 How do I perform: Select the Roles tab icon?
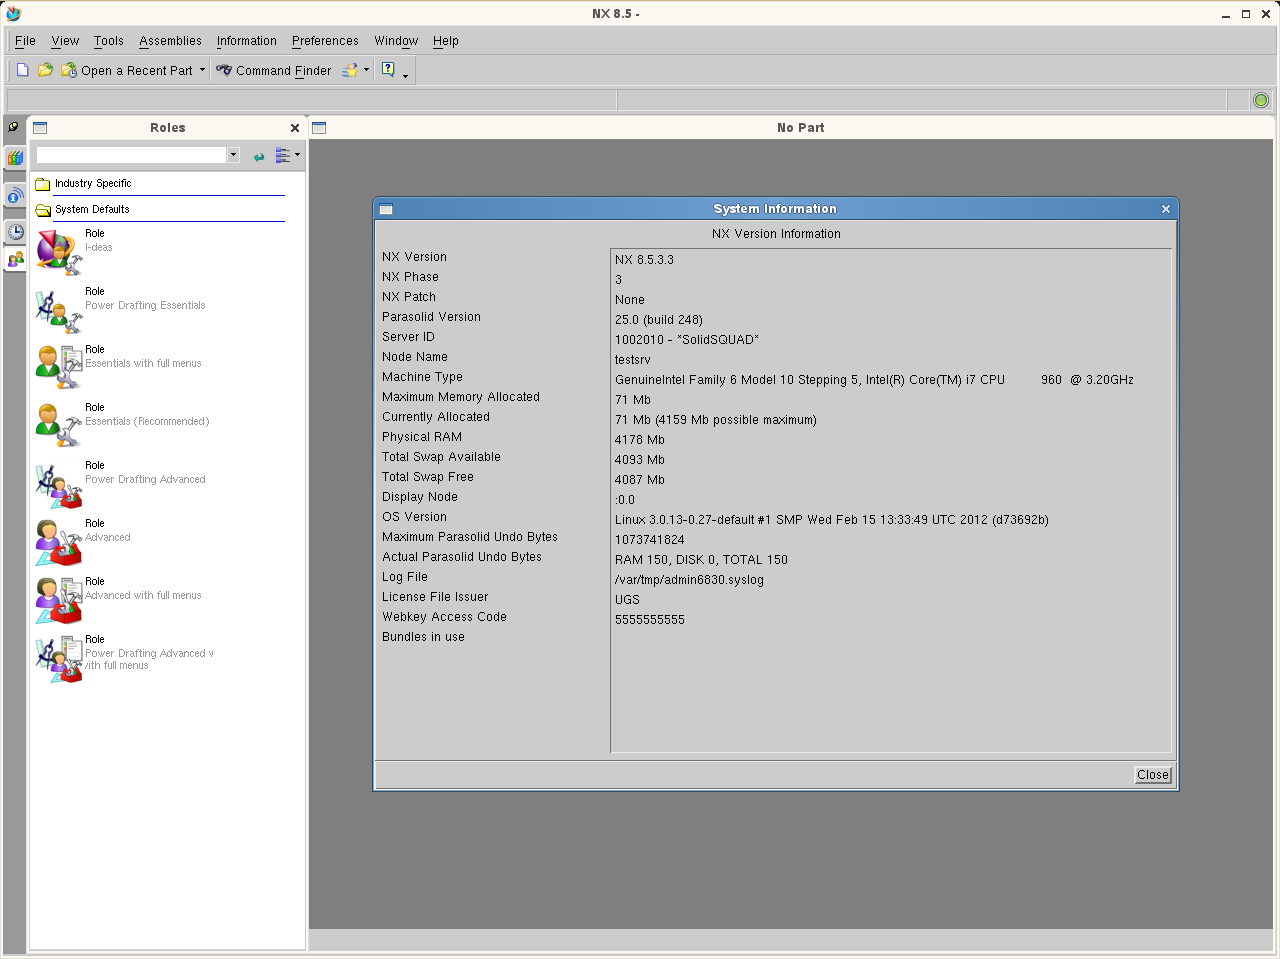click(15, 259)
